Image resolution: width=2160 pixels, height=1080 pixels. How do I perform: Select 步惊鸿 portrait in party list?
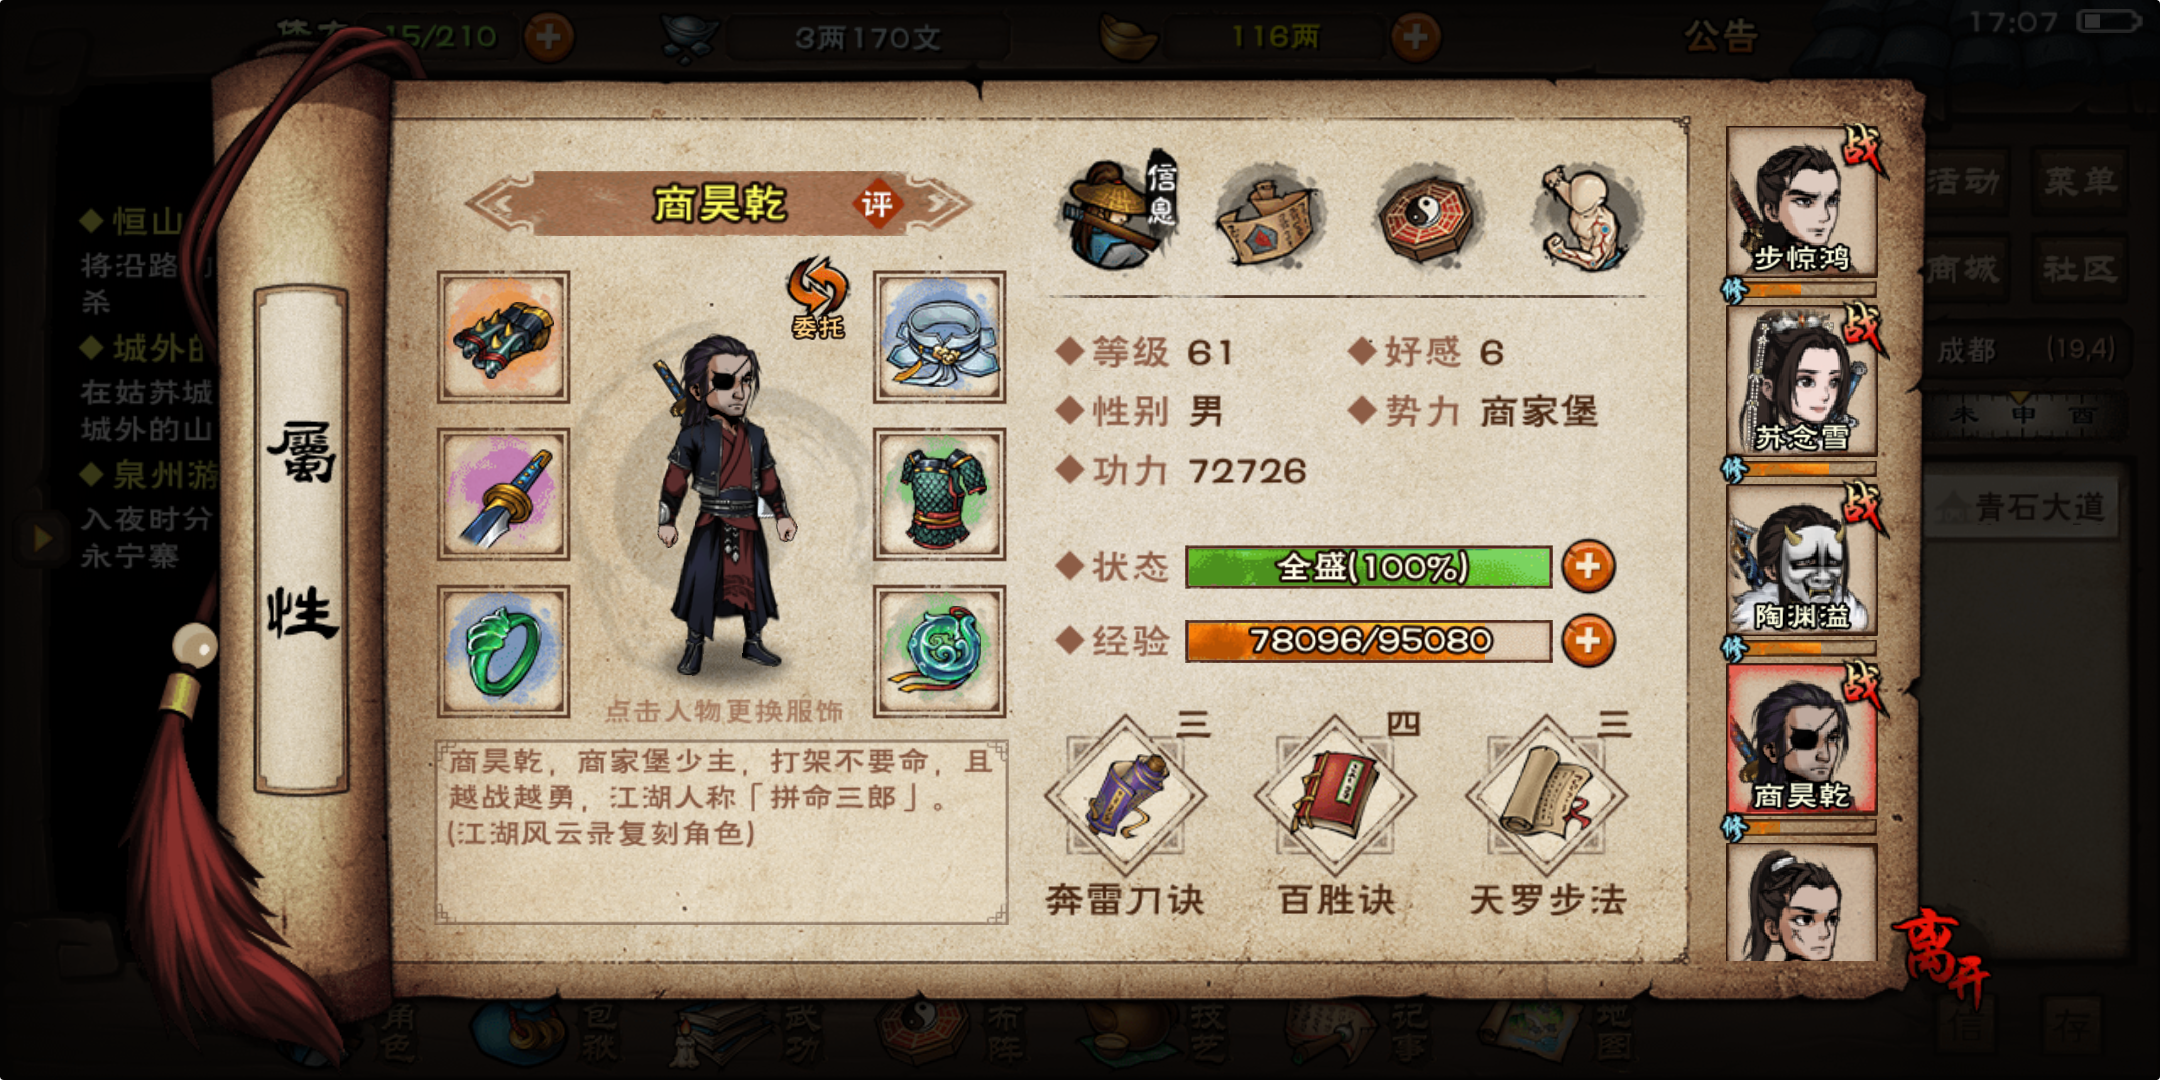tap(1801, 202)
